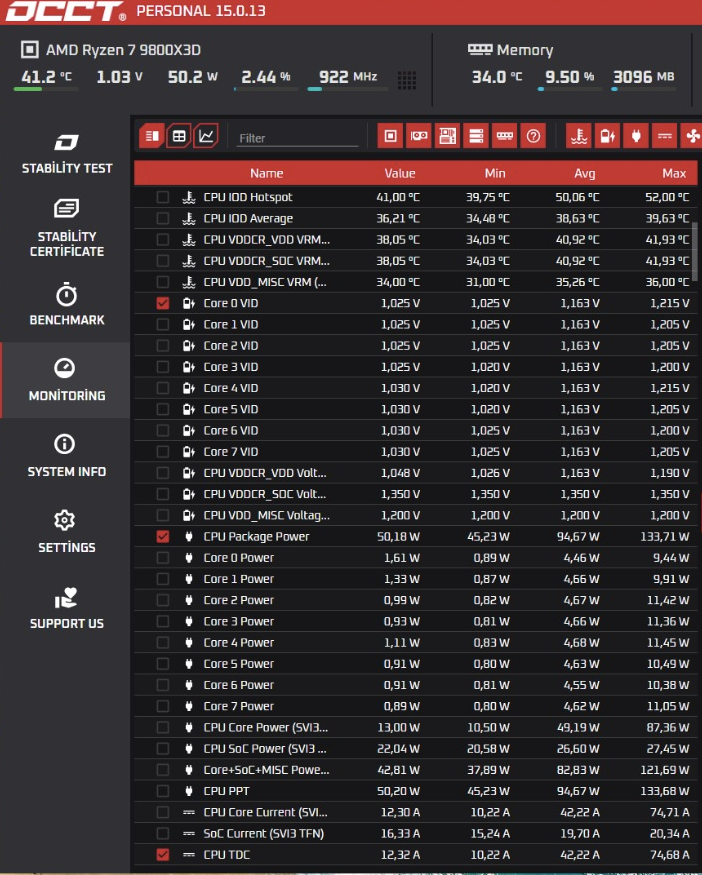This screenshot has height=875, width=702.
Task: Check the CPU IOD Hotspot checkbox
Action: (x=162, y=197)
